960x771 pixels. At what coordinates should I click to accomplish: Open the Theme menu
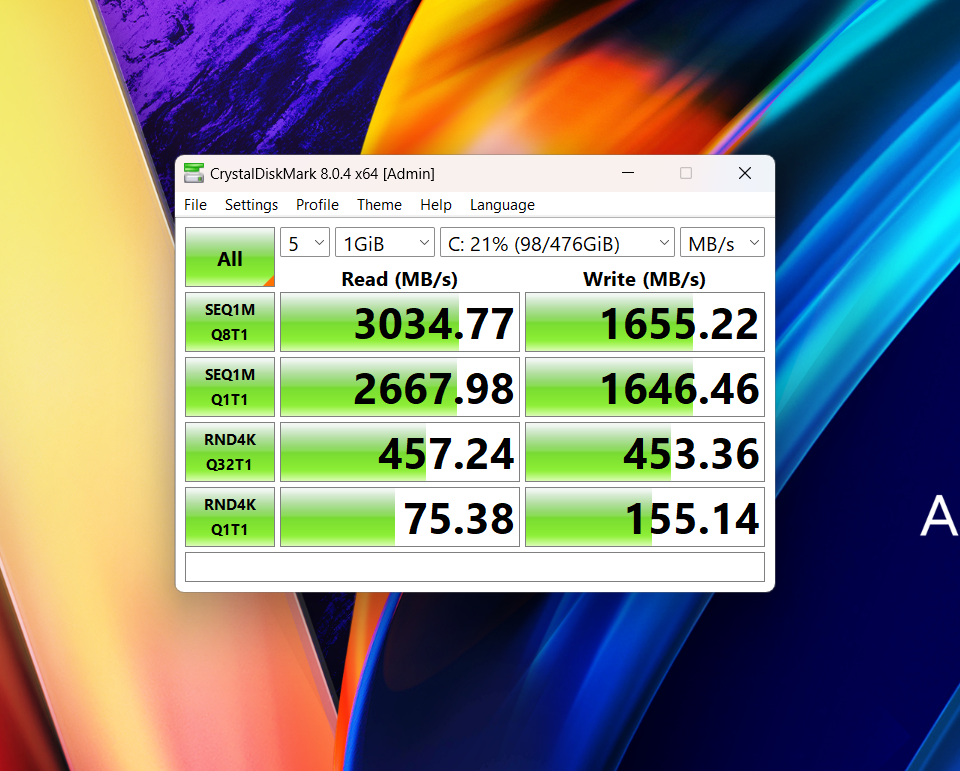tap(380, 205)
